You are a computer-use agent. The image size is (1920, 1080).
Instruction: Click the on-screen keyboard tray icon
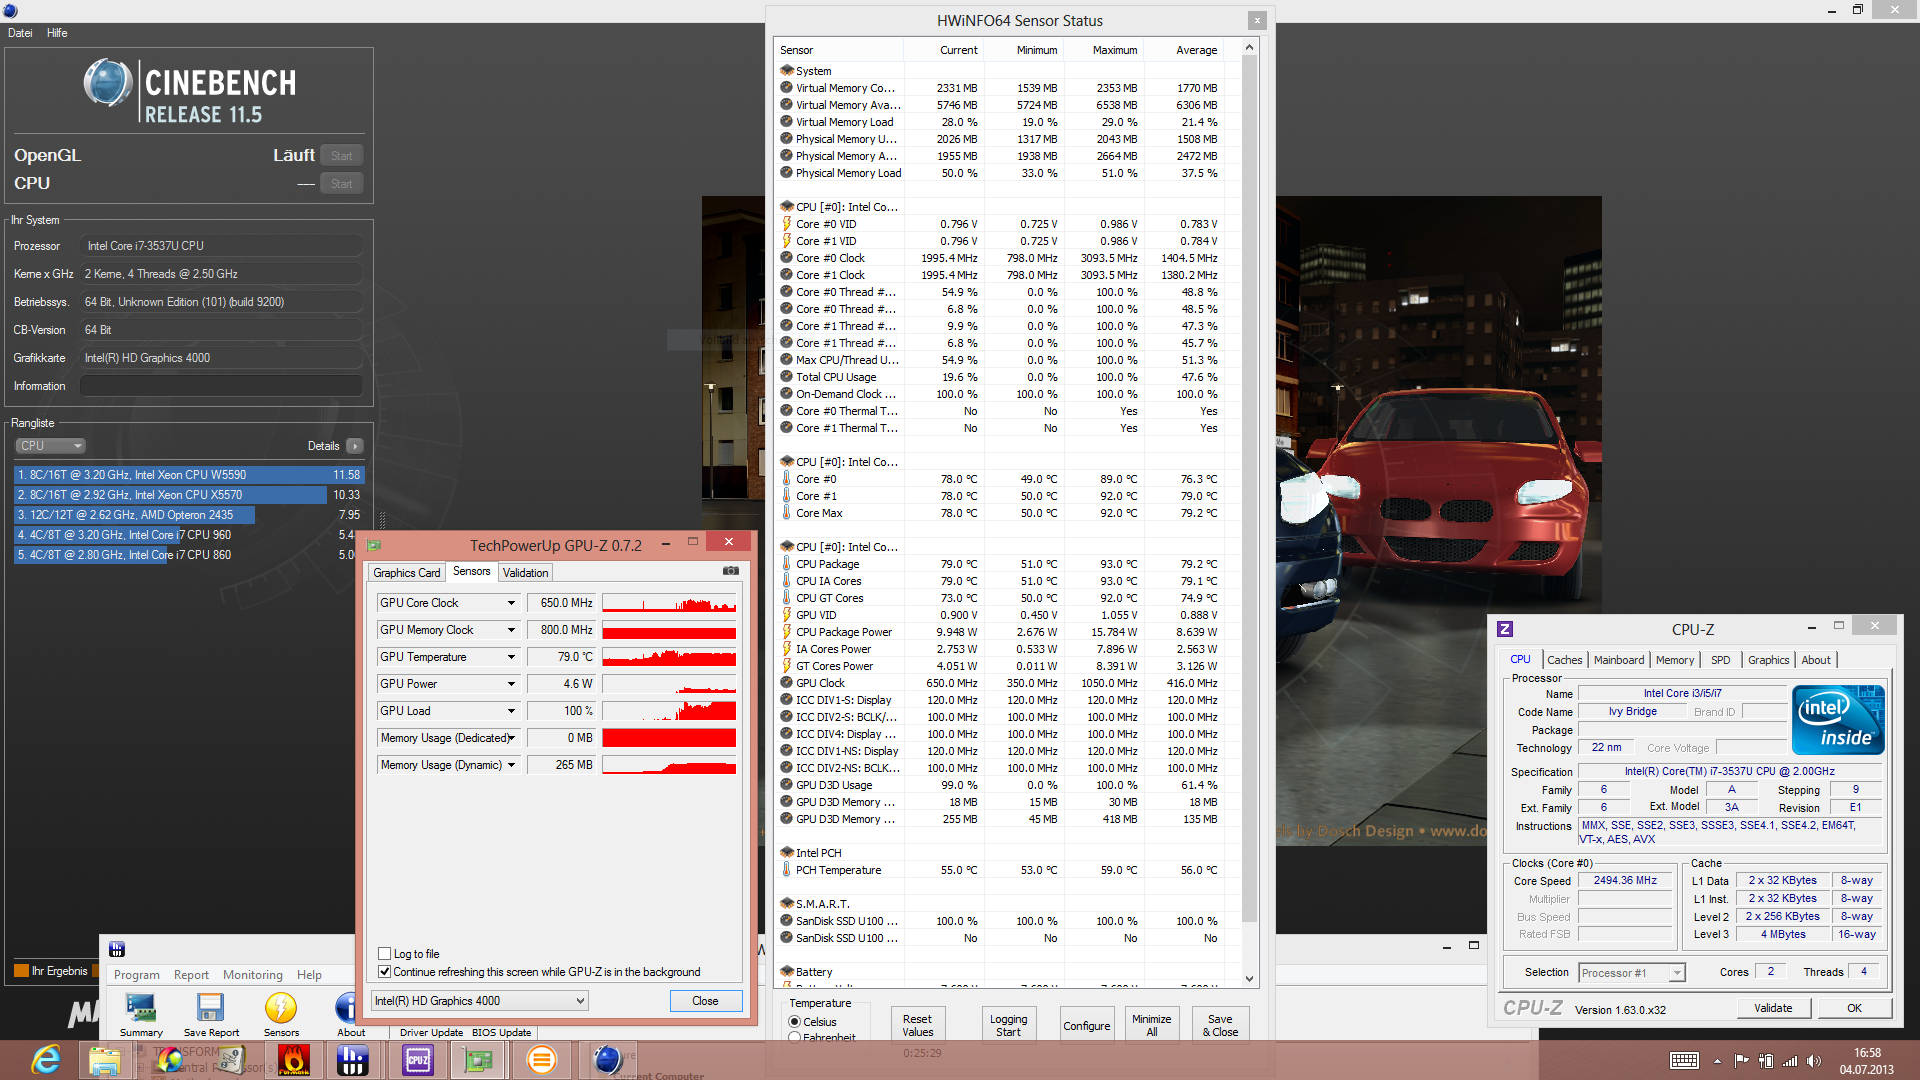pos(1684,1061)
